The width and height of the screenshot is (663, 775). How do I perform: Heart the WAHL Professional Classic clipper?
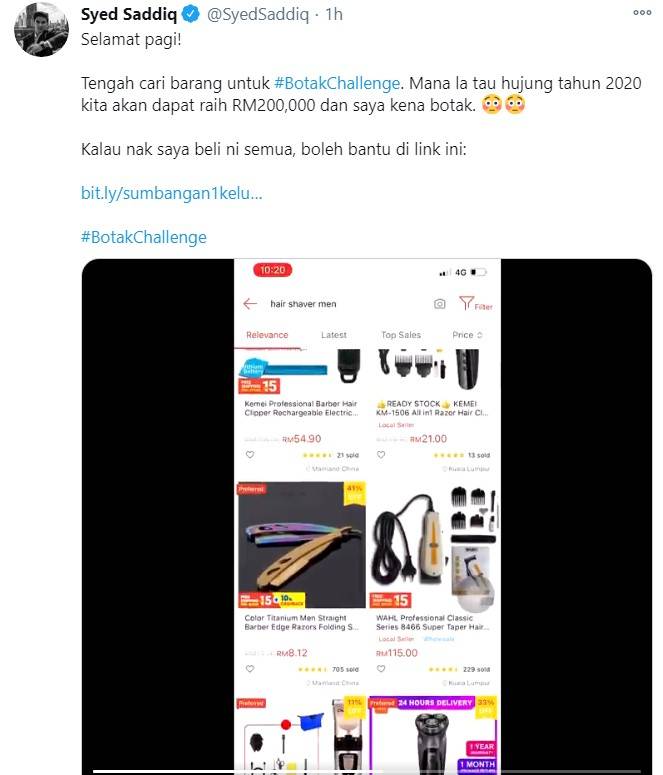coord(381,669)
